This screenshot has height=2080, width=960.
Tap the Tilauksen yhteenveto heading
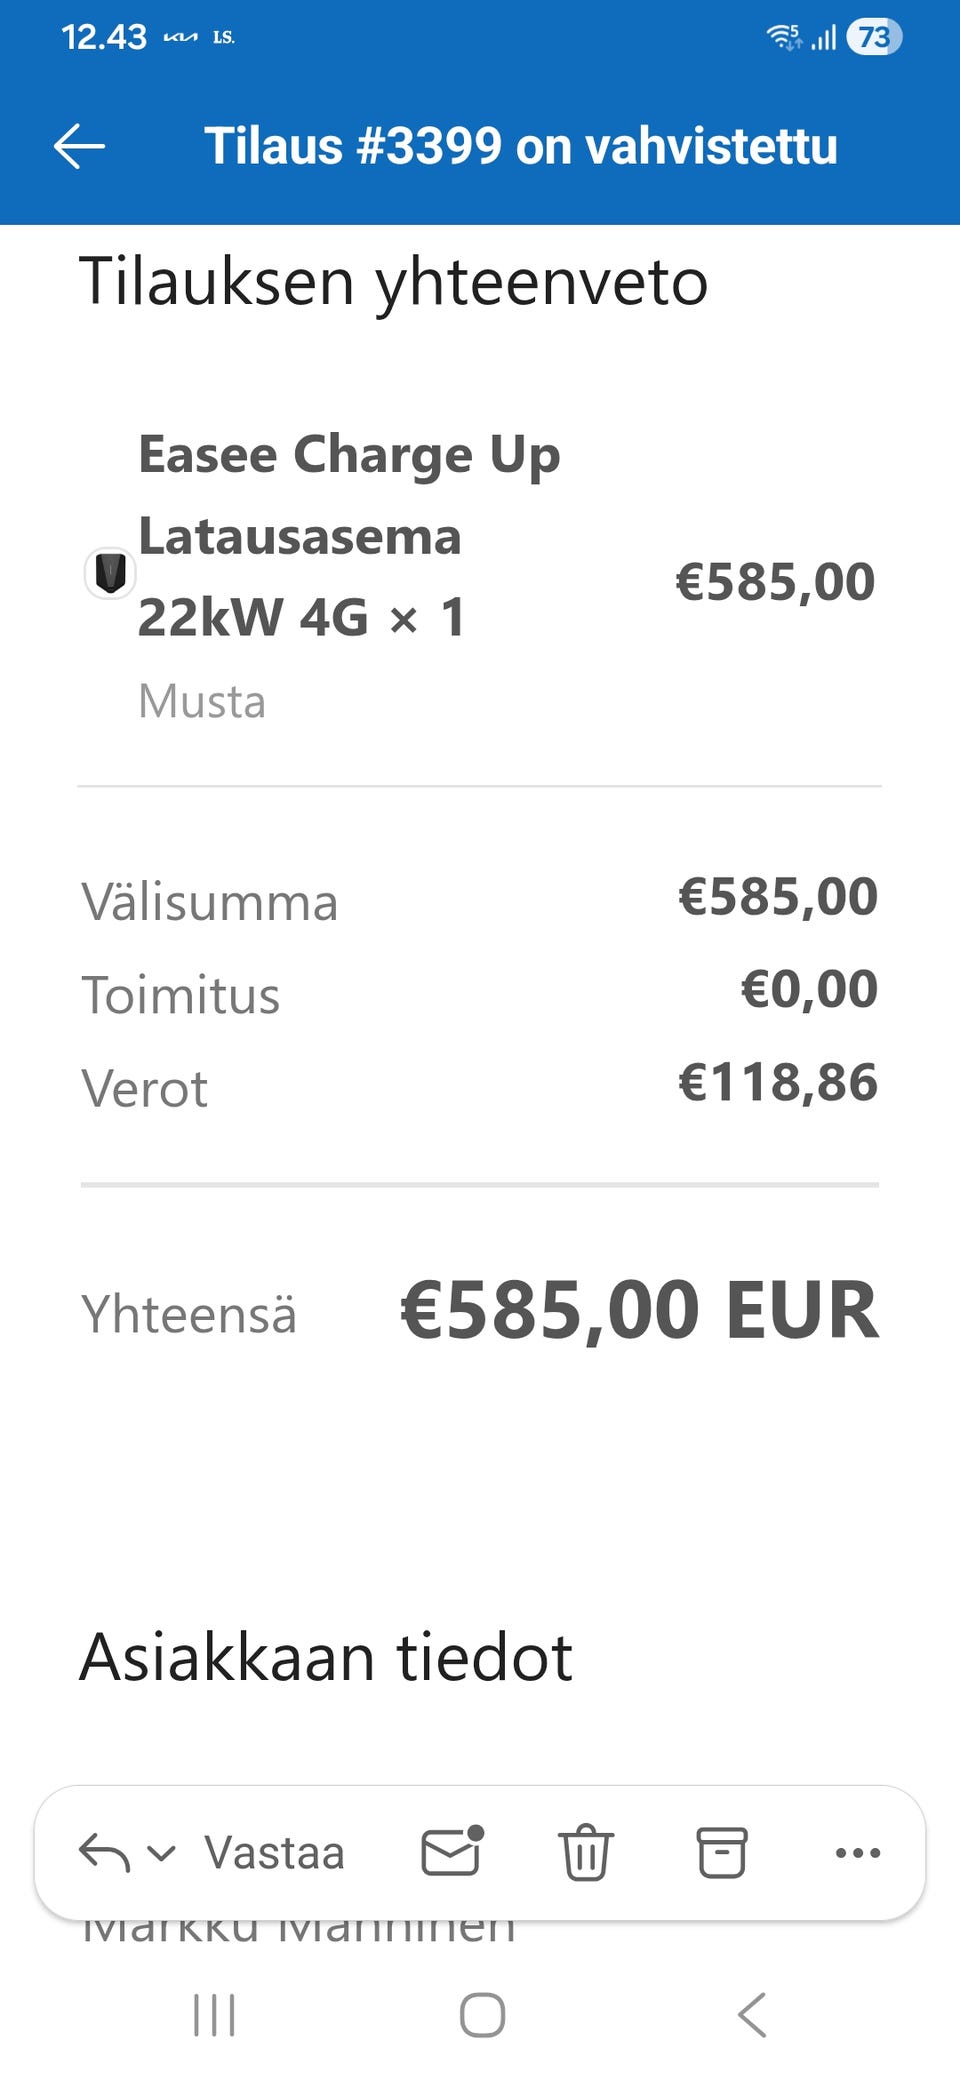(x=393, y=282)
